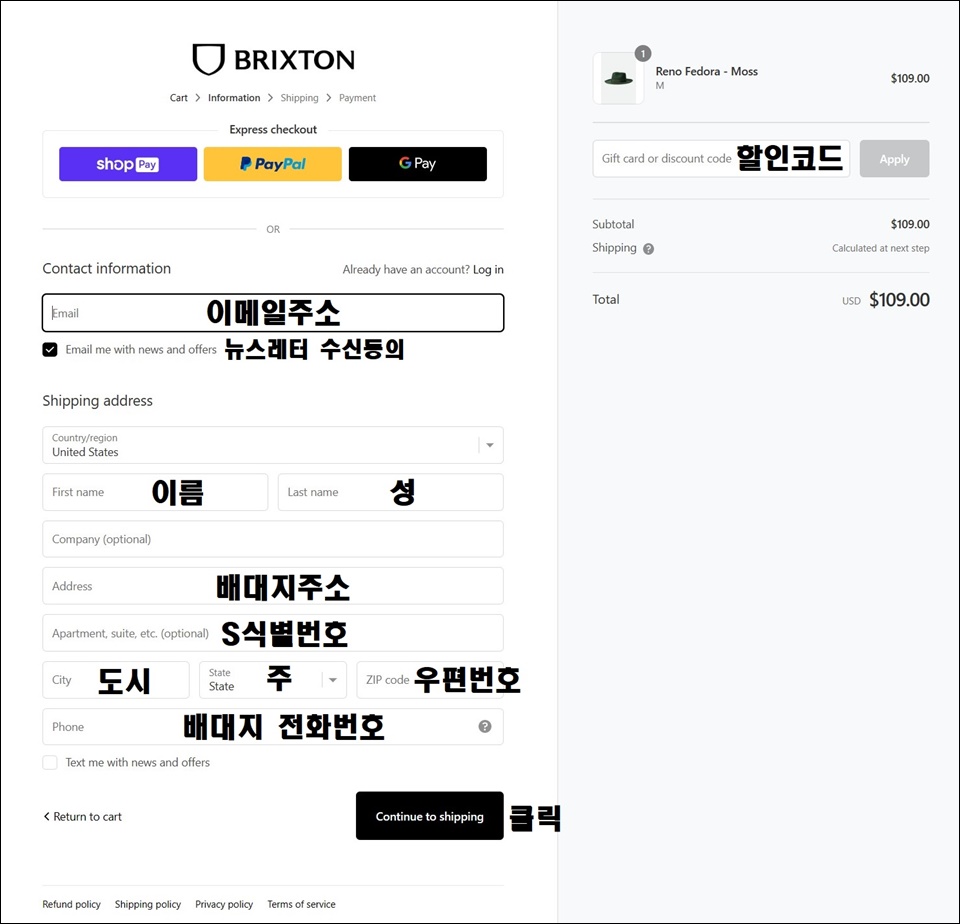Click the Last name field
This screenshot has width=960, height=924.
pyautogui.click(x=391, y=492)
